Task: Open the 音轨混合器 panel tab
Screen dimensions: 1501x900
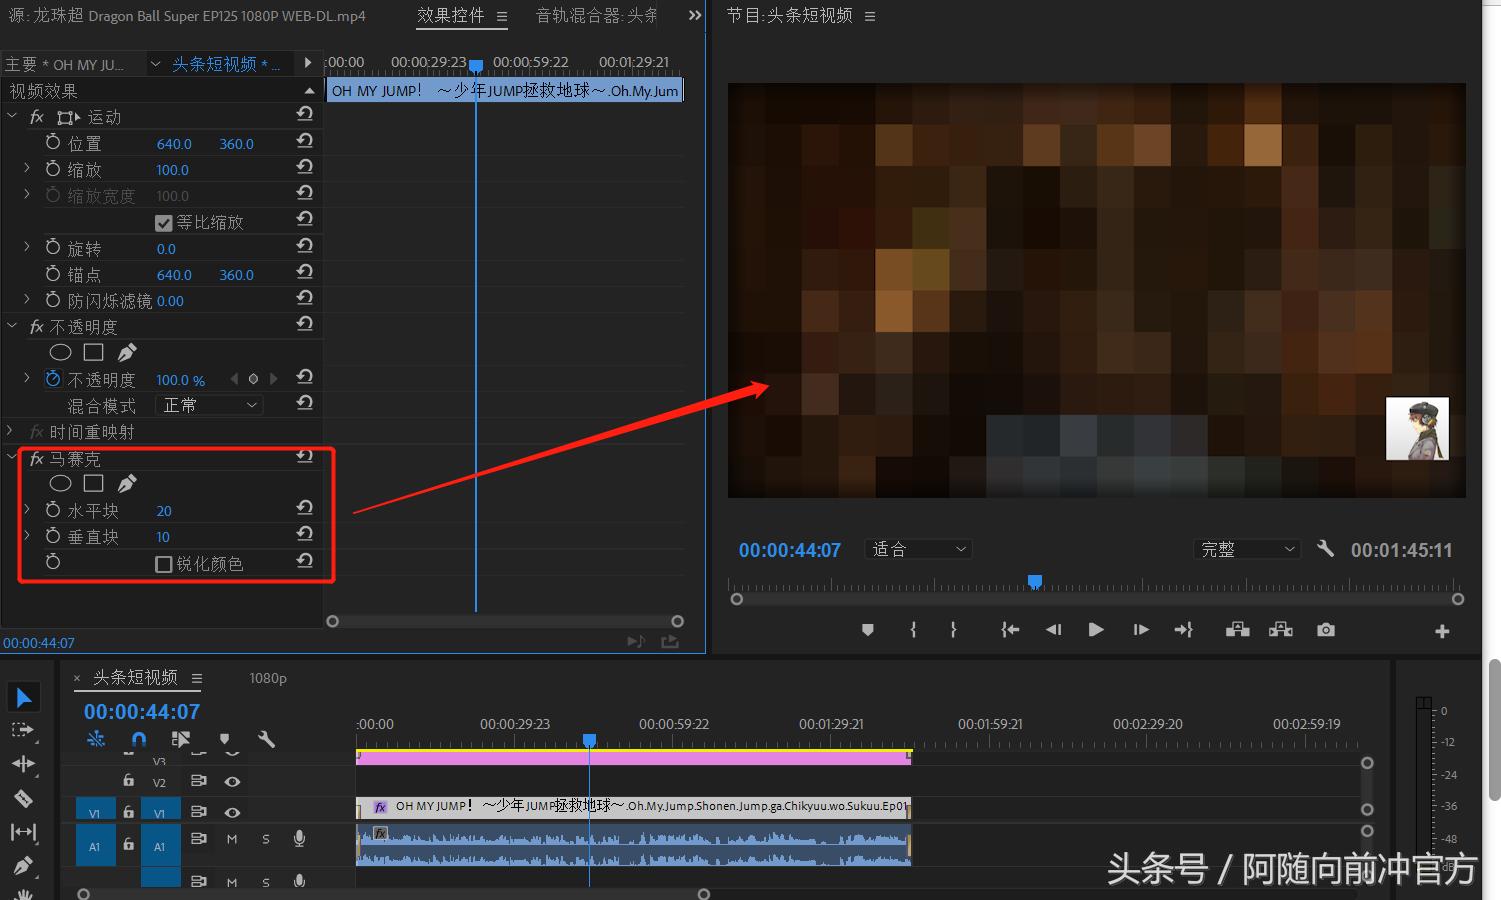Action: [596, 15]
